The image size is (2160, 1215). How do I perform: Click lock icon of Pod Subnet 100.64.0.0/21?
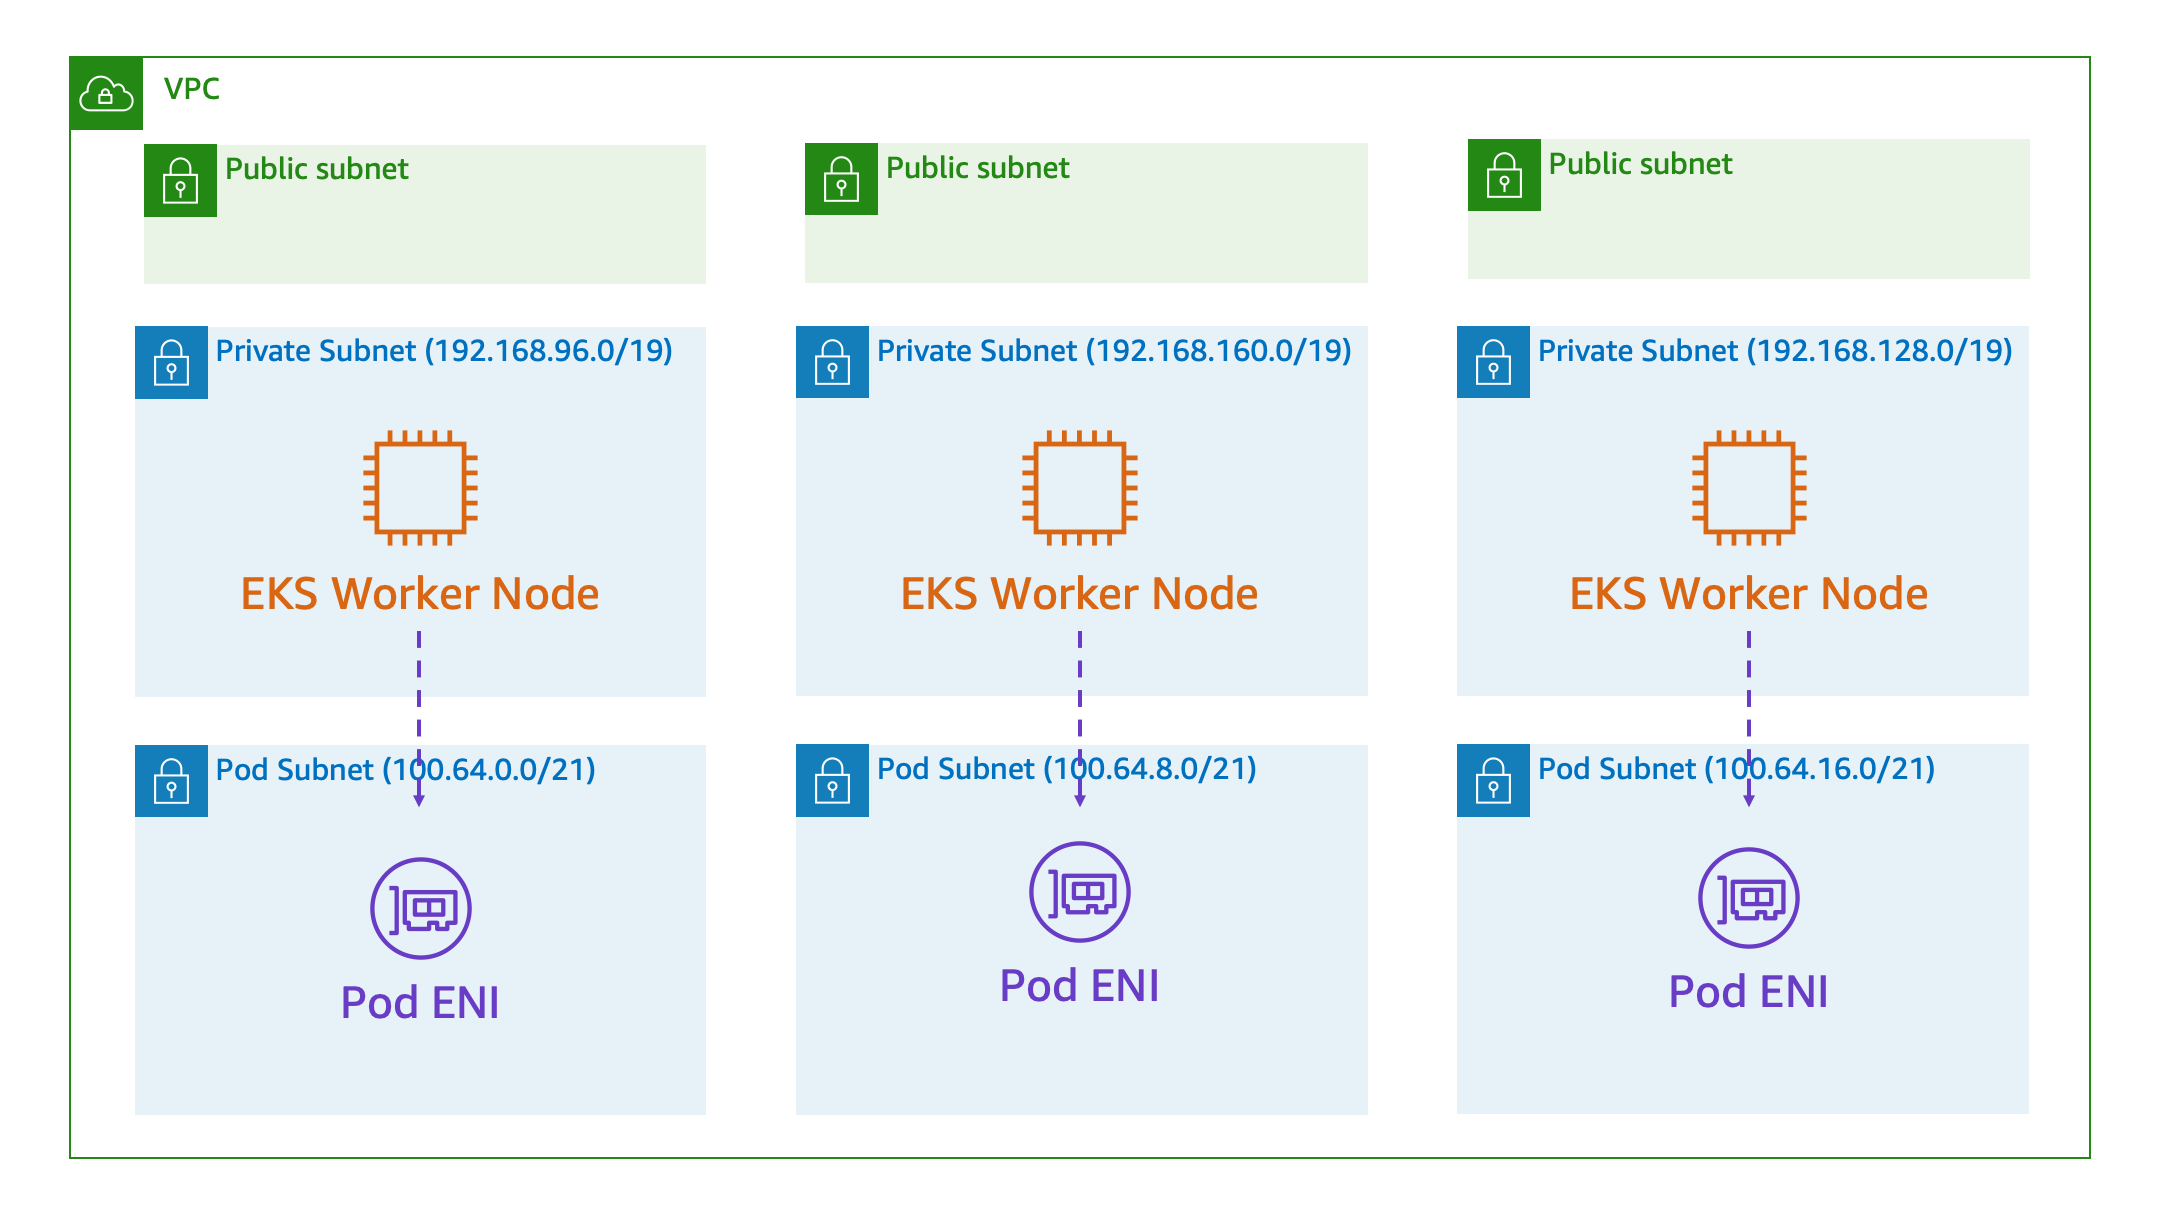click(x=172, y=781)
